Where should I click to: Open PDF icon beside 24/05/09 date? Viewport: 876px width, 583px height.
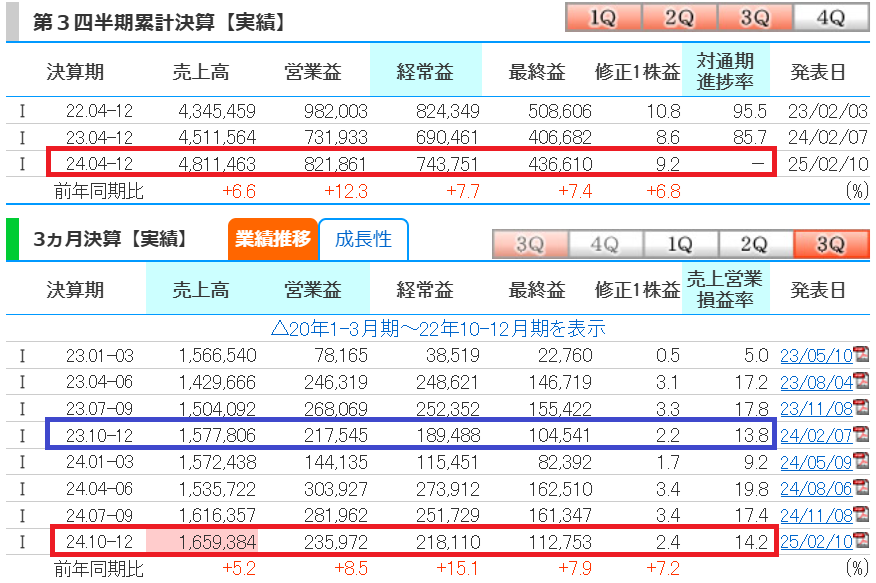click(861, 461)
